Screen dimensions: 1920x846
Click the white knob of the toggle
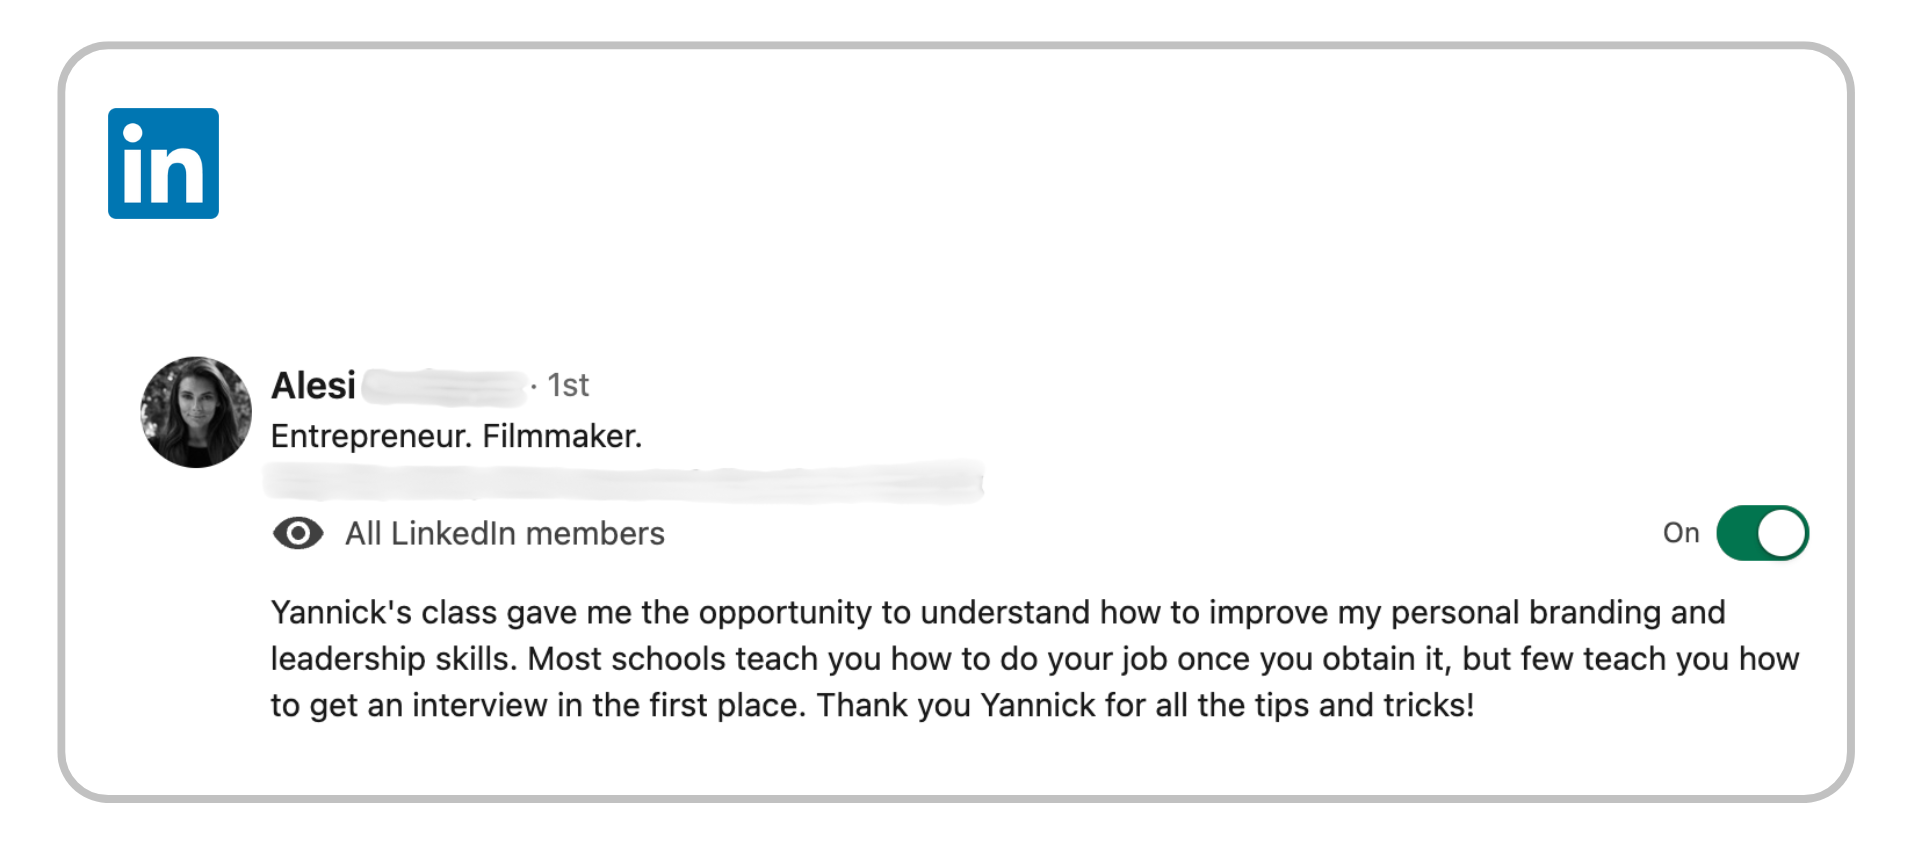[x=1782, y=533]
